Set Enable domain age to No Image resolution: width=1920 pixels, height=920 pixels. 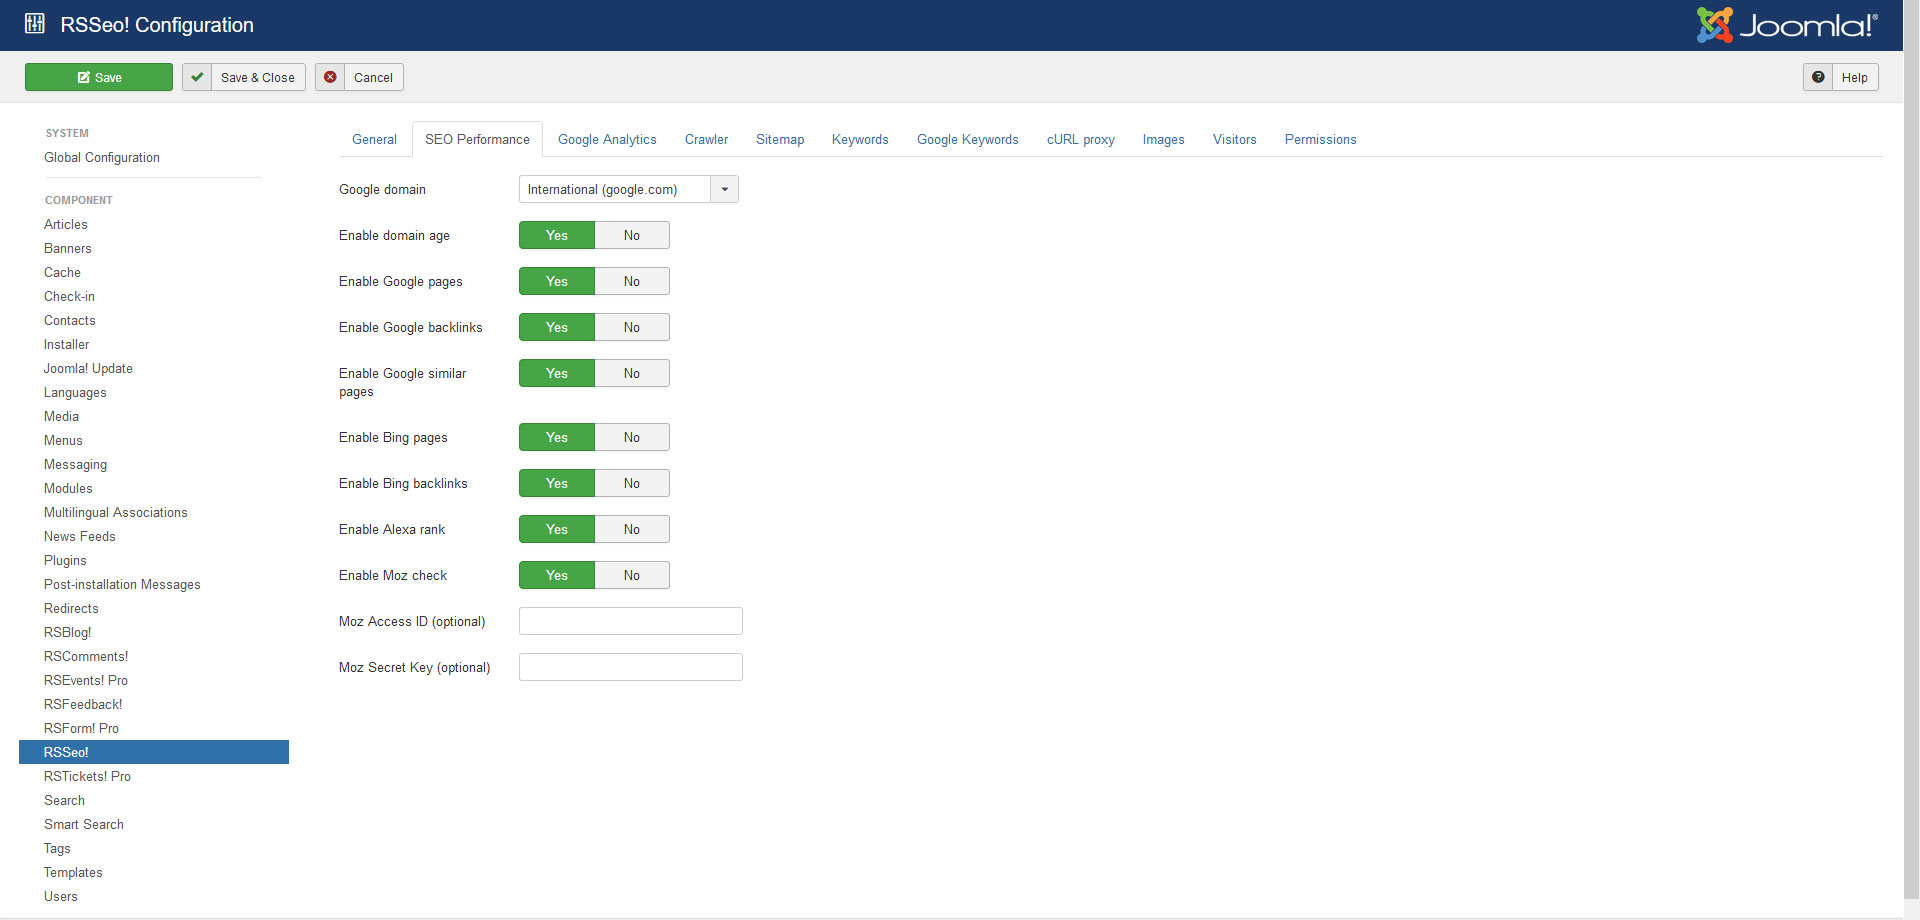tap(632, 235)
